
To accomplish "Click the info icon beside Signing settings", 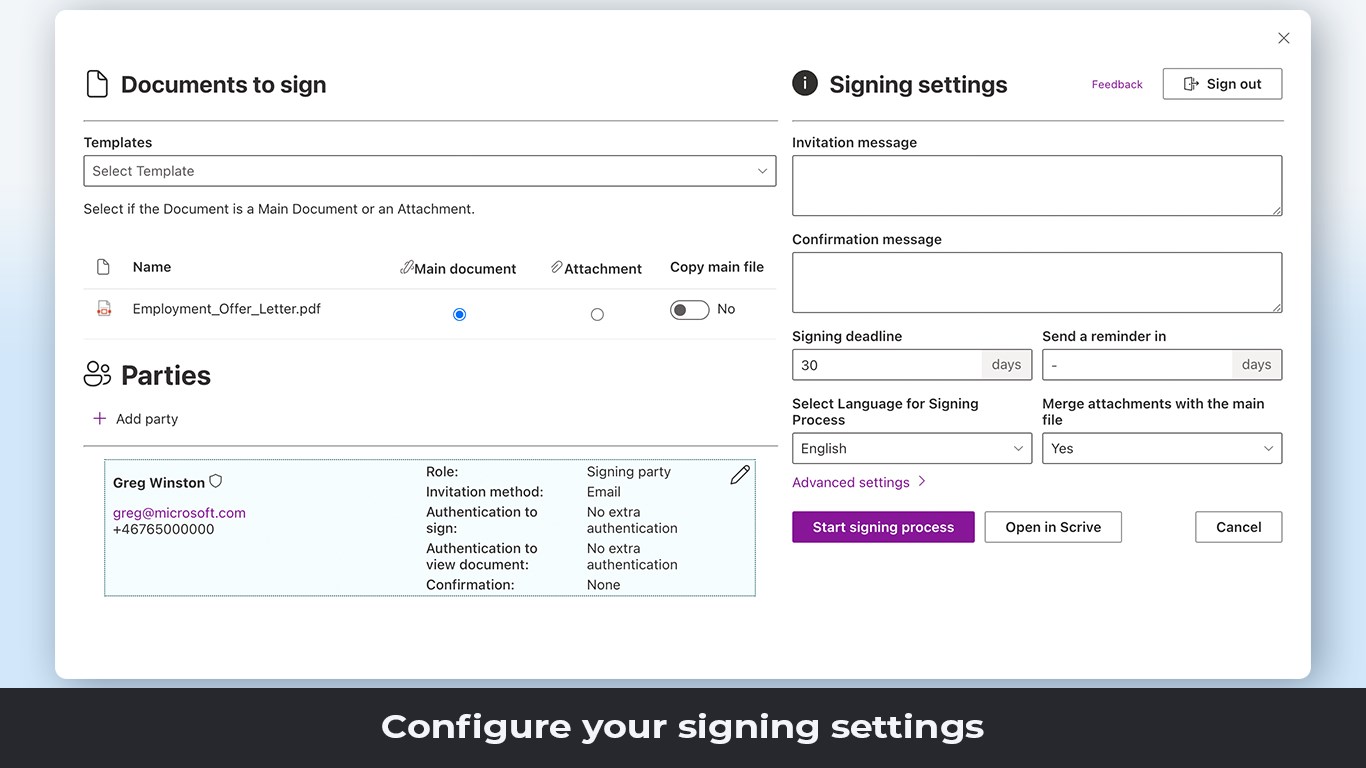I will (x=805, y=84).
